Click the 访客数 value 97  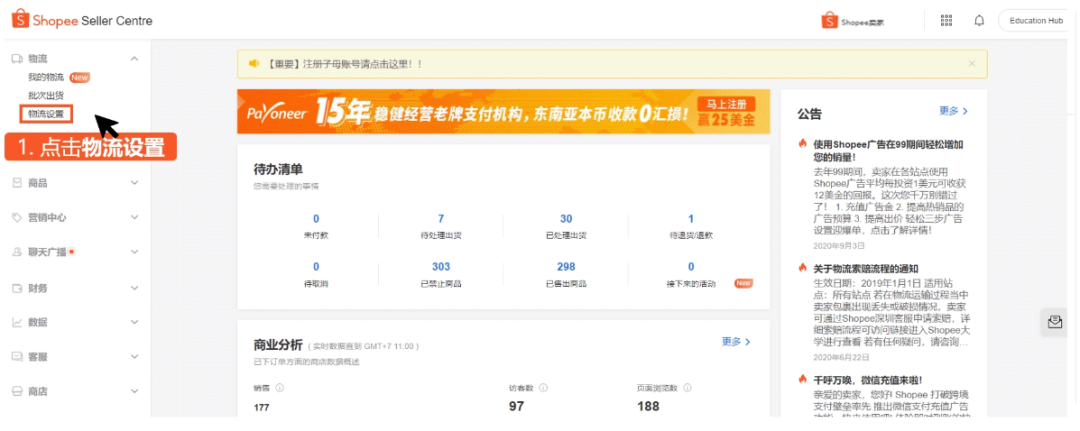point(519,406)
